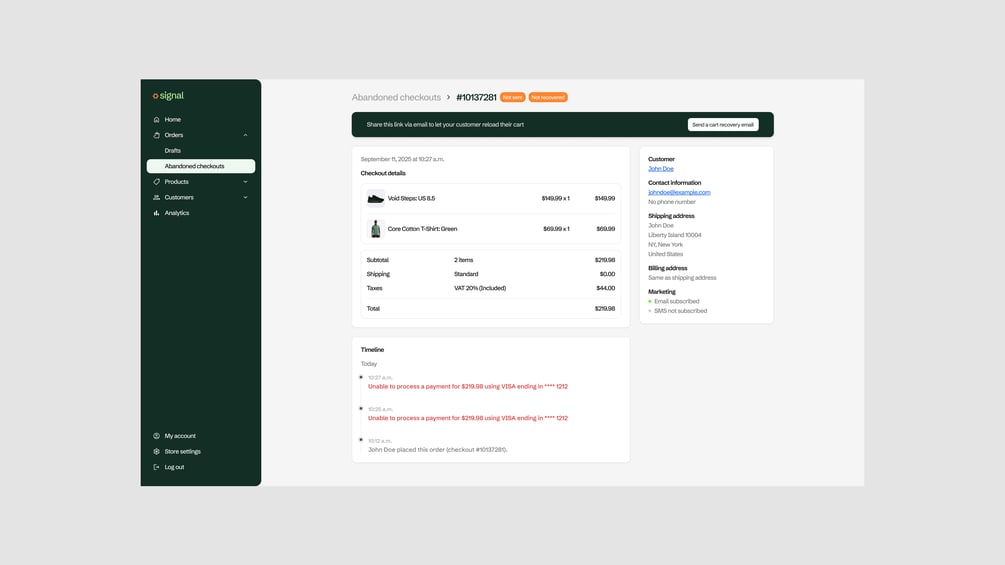Click 'Email subscribed' marketing status
Viewport: 1005px width, 565px height.
click(677, 301)
